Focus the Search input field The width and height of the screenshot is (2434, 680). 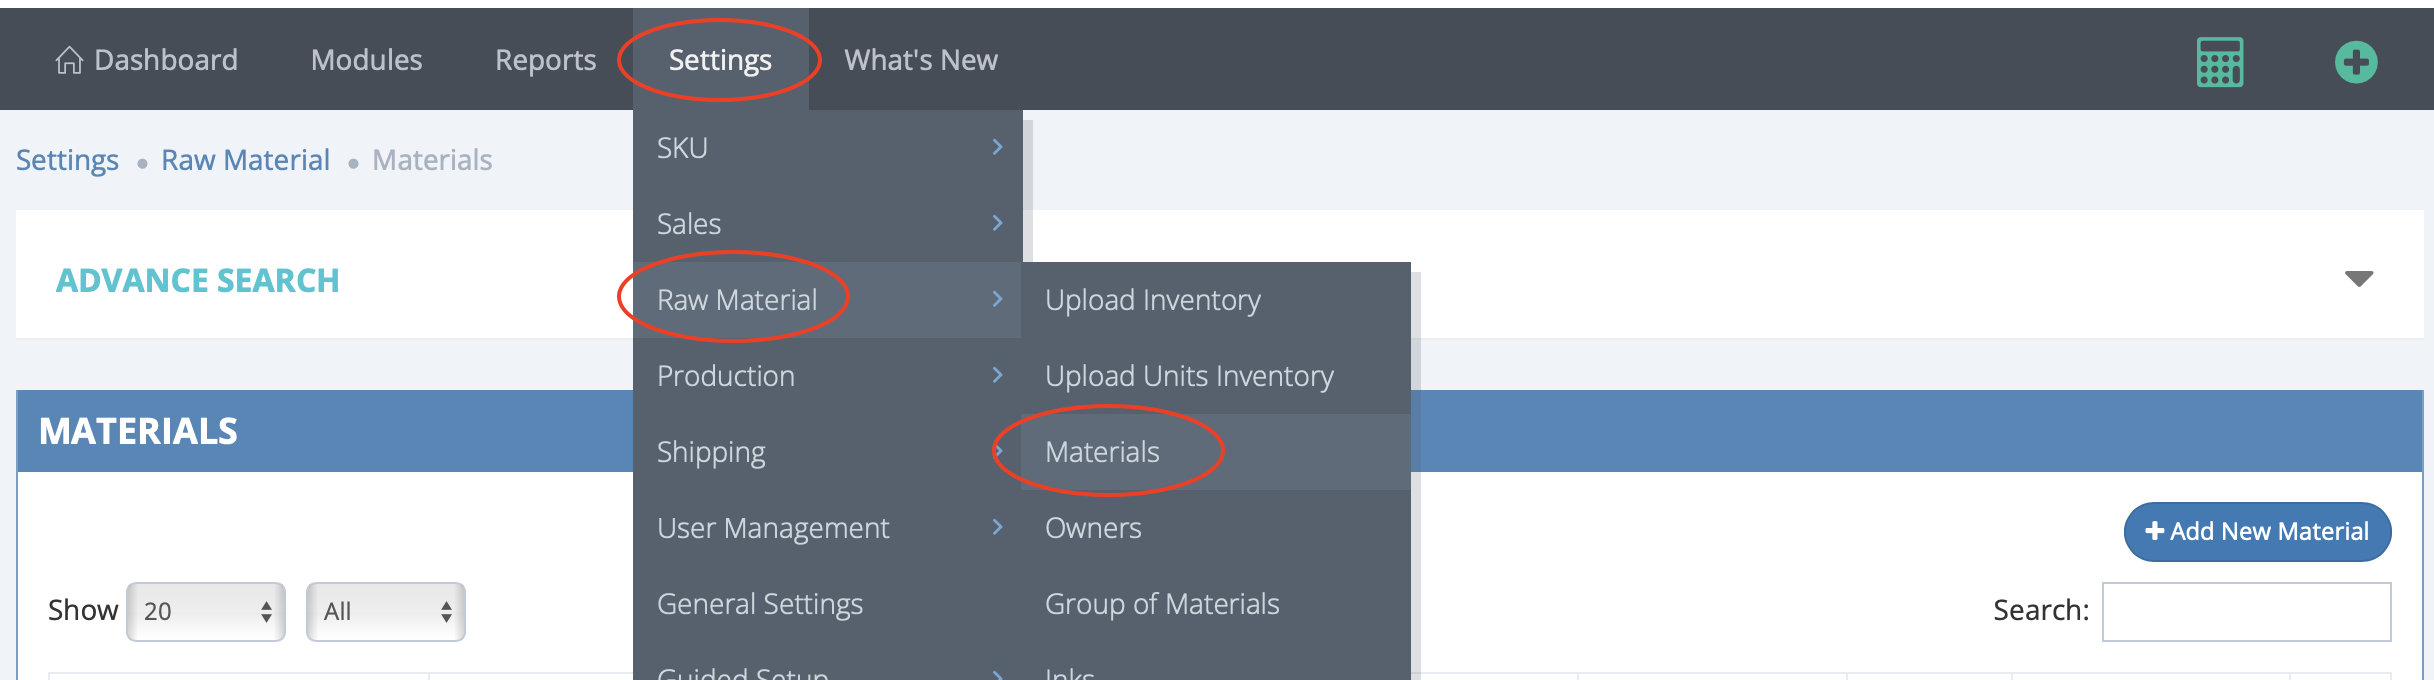click(x=2245, y=611)
